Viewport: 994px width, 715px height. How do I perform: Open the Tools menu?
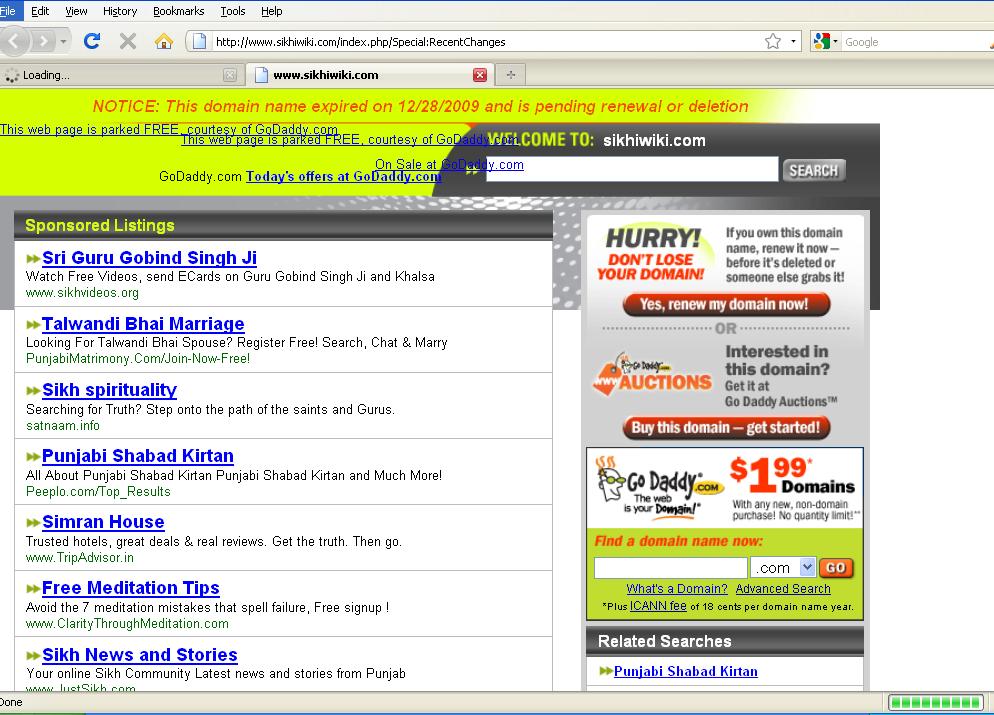pyautogui.click(x=233, y=11)
